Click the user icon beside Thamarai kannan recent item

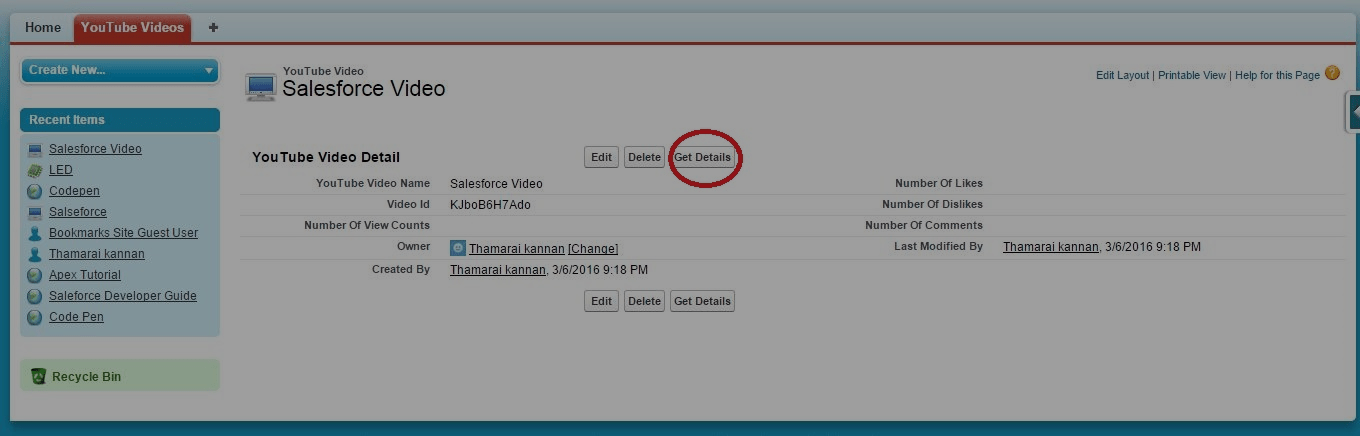click(x=35, y=254)
